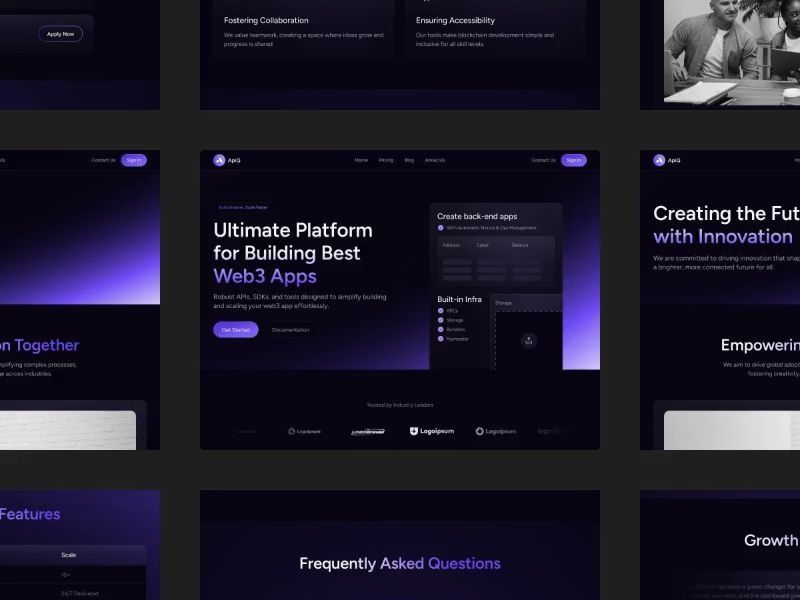Click the Logoipsum logo with the ring icon
800x600 pixels.
click(495, 431)
